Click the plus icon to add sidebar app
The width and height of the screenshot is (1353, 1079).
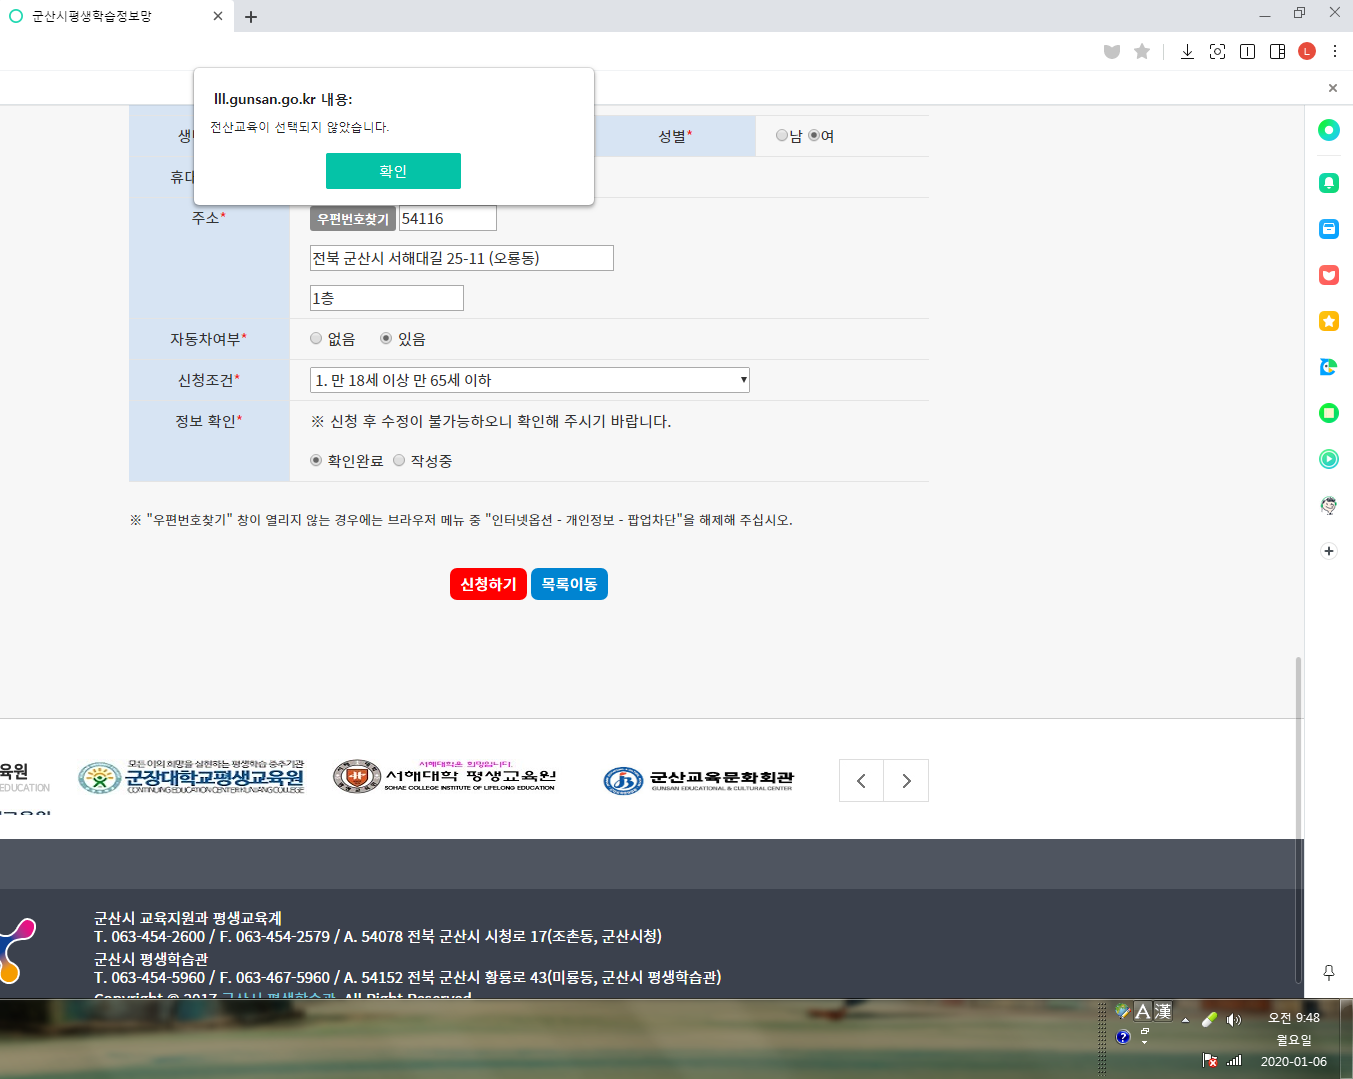pos(1328,551)
